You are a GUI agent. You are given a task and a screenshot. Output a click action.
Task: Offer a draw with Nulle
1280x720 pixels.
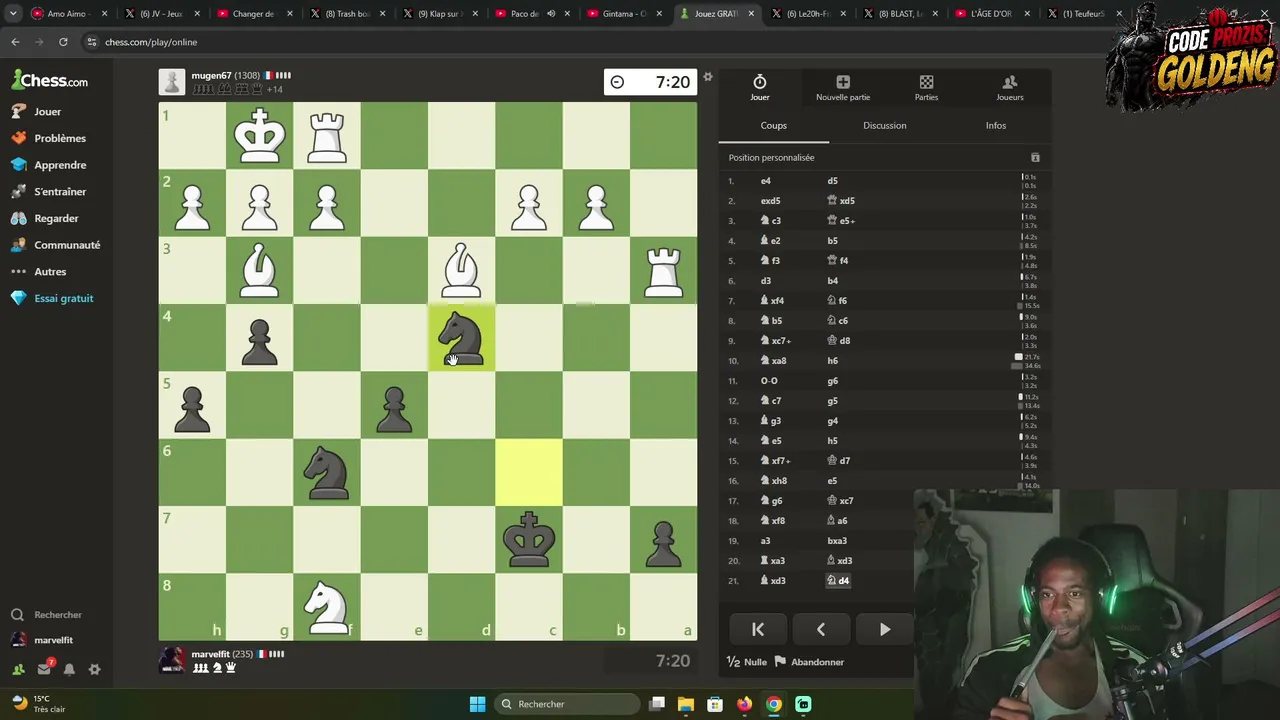coord(747,662)
